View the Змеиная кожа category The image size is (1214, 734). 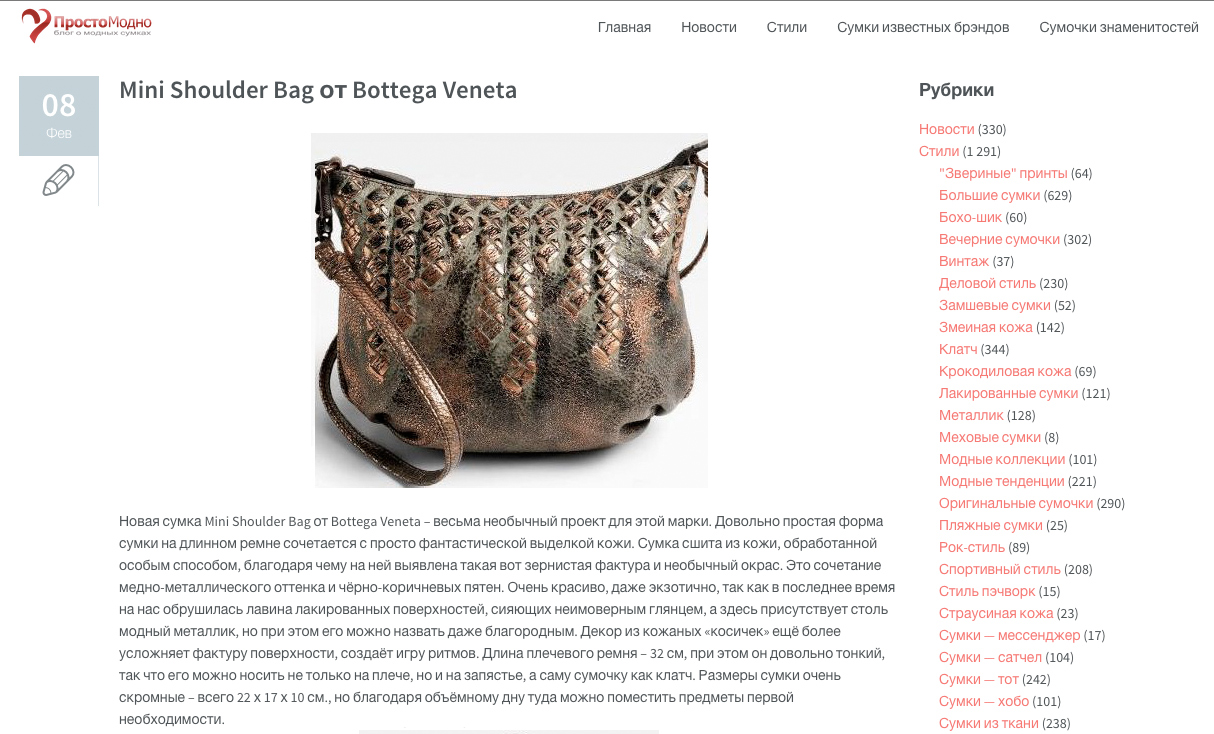986,327
